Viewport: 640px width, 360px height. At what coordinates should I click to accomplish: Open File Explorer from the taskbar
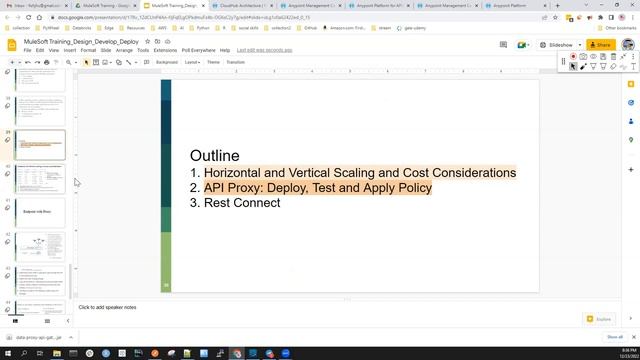pos(57,353)
